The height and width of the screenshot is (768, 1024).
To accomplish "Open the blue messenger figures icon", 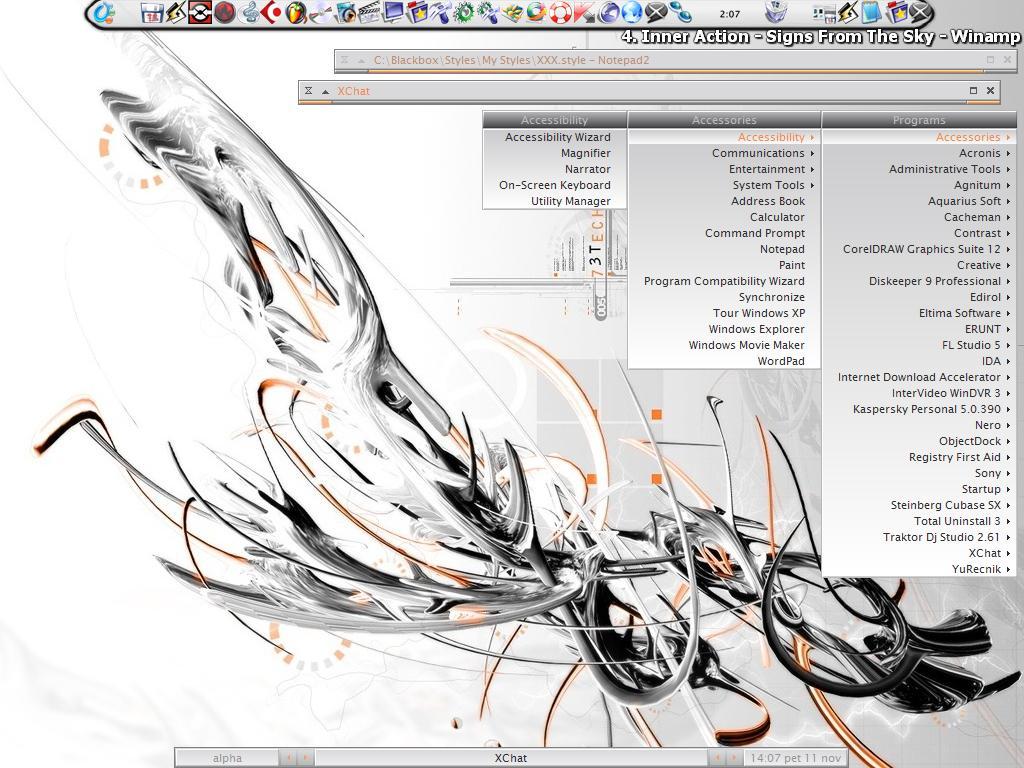I will click(680, 12).
